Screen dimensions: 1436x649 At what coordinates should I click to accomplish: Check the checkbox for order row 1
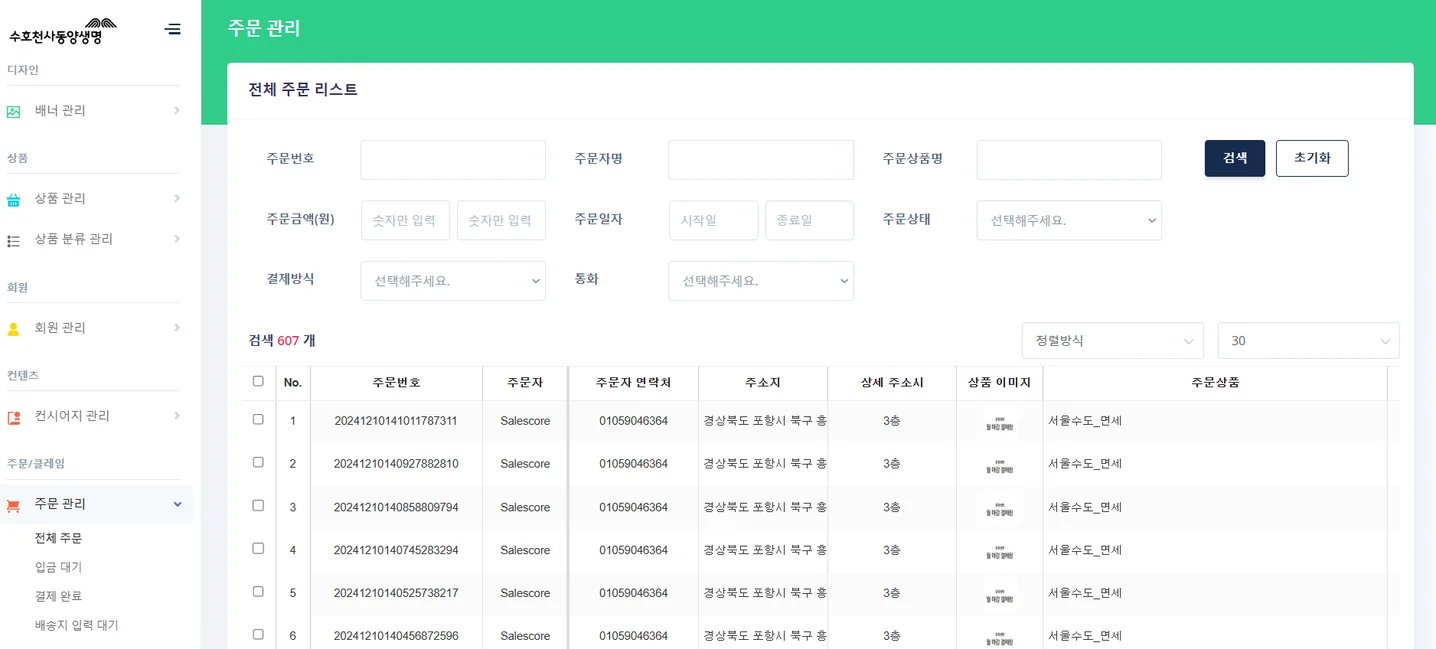coord(258,420)
